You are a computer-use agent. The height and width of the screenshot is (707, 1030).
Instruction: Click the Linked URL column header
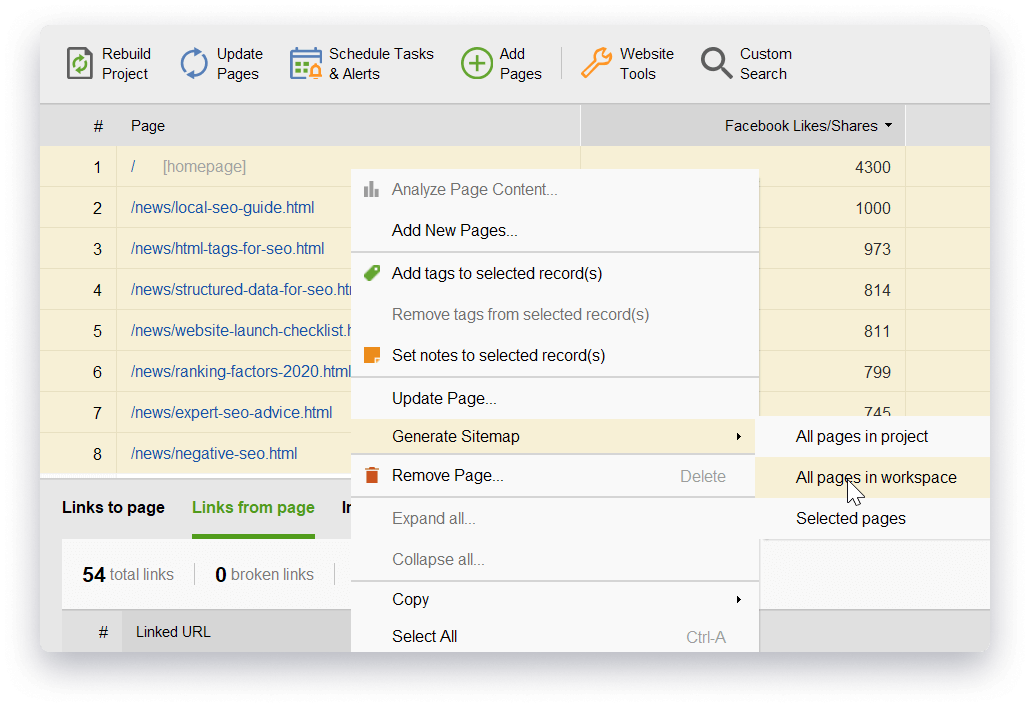173,632
